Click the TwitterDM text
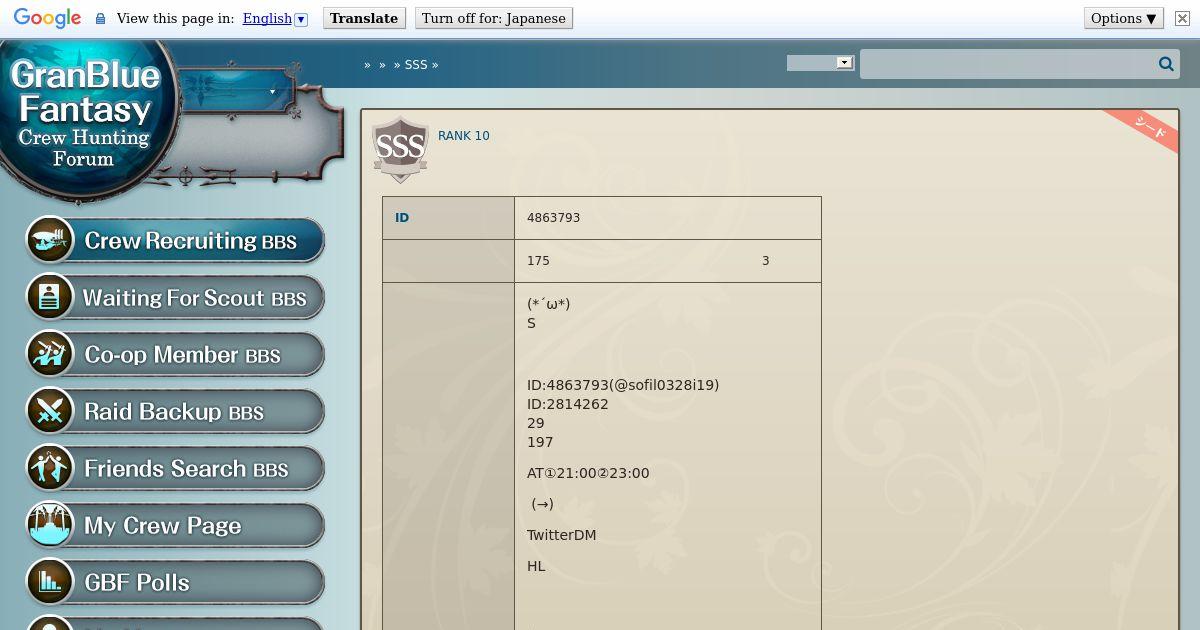 tap(561, 535)
